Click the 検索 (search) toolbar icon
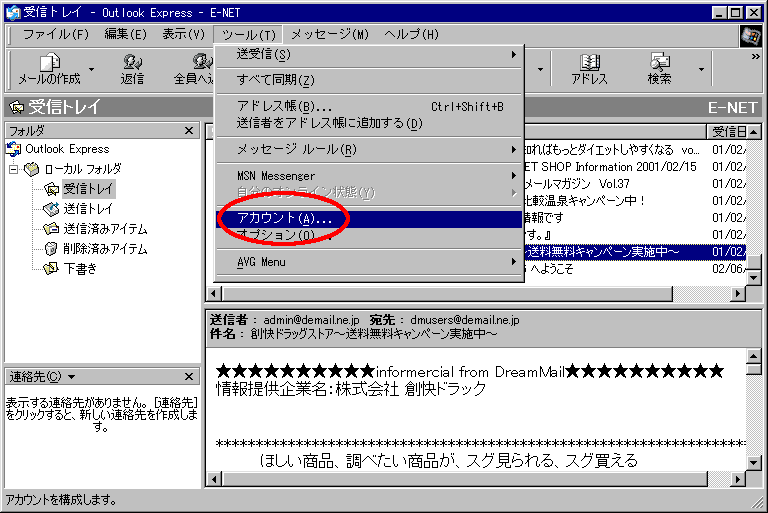Screen dimensions: 768x513 [660, 62]
